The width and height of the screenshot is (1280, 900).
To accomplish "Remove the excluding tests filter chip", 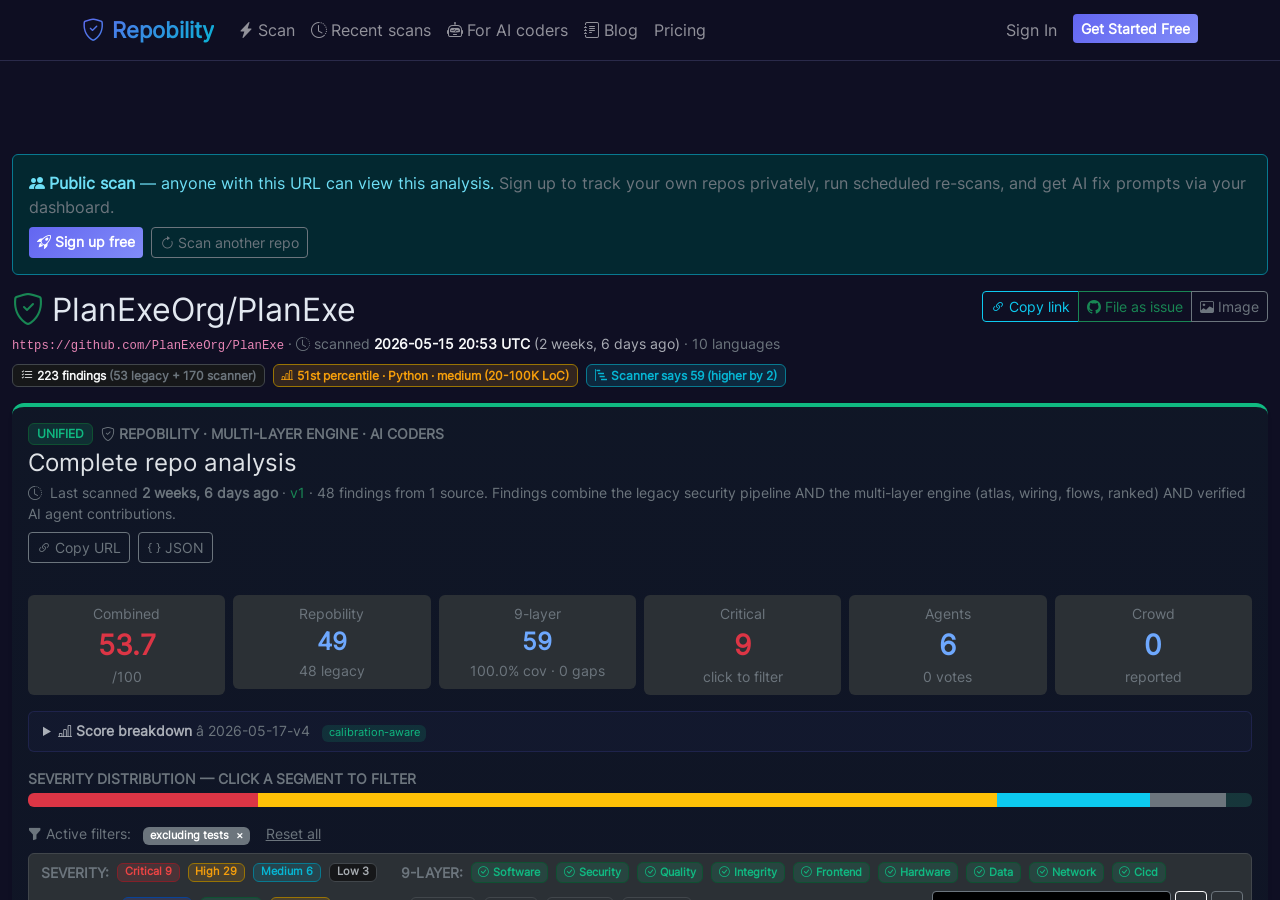I will pos(239,836).
